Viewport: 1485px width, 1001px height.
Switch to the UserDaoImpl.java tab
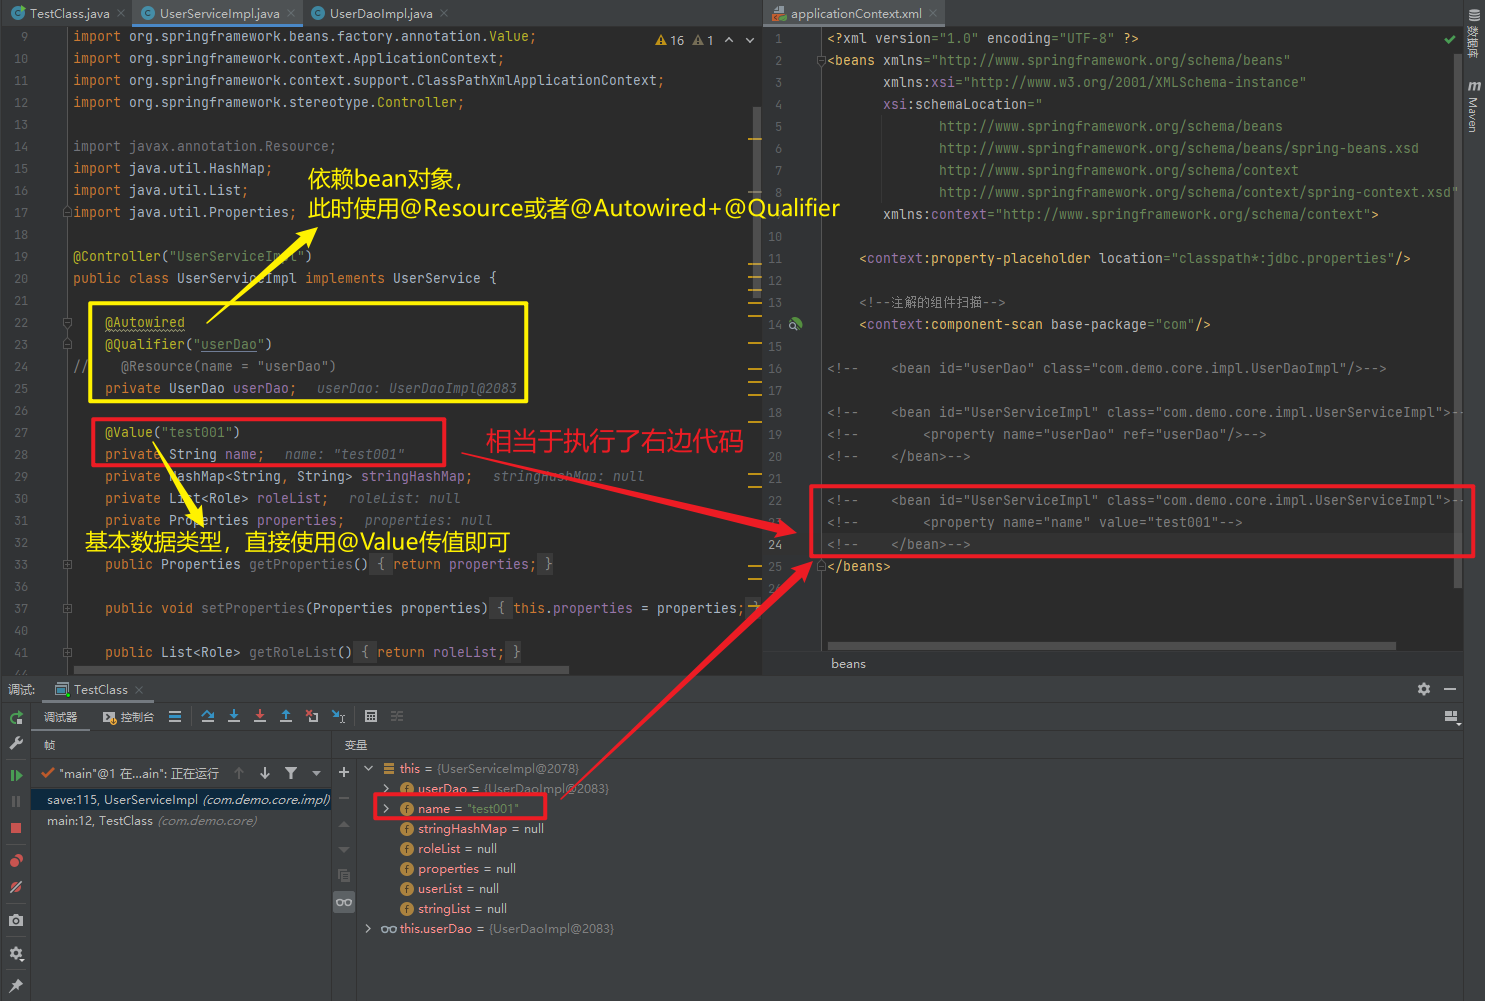click(x=381, y=13)
